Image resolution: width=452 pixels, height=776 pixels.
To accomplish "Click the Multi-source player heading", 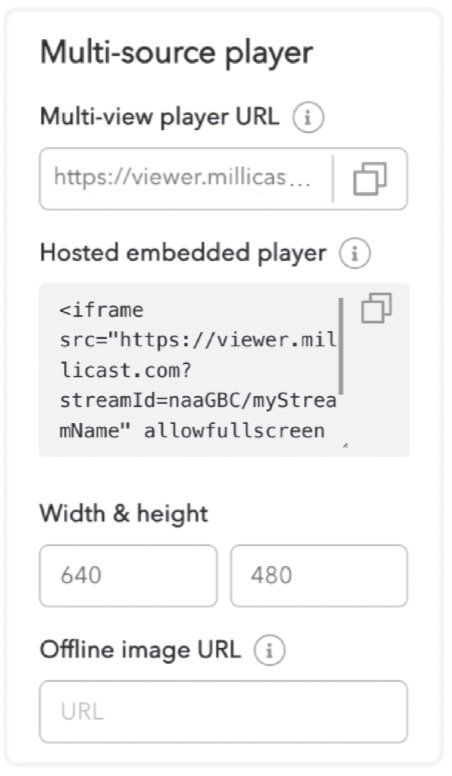I will 176,53.
